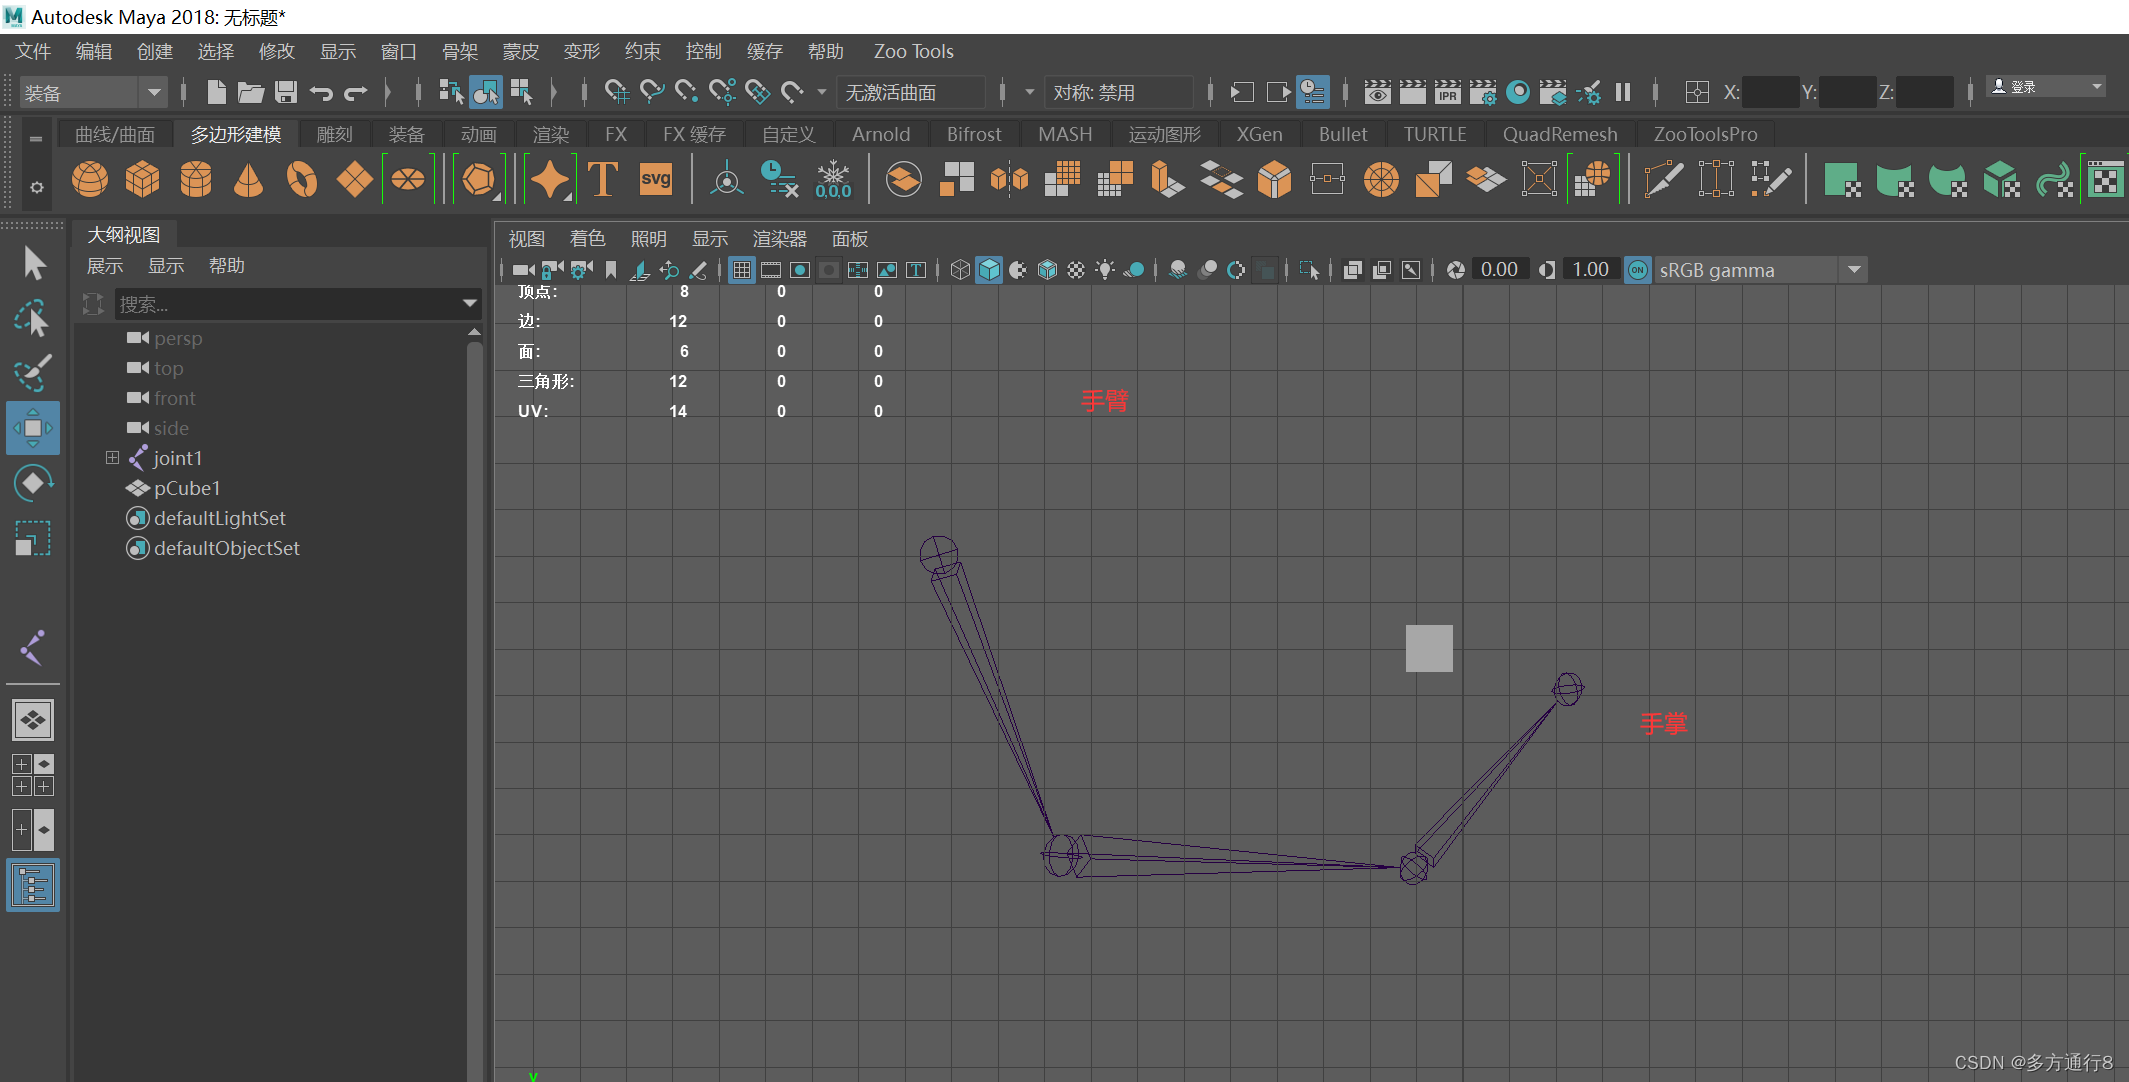Click the polygon sphere shelf icon
Screen dimensions: 2129x1082
90,180
